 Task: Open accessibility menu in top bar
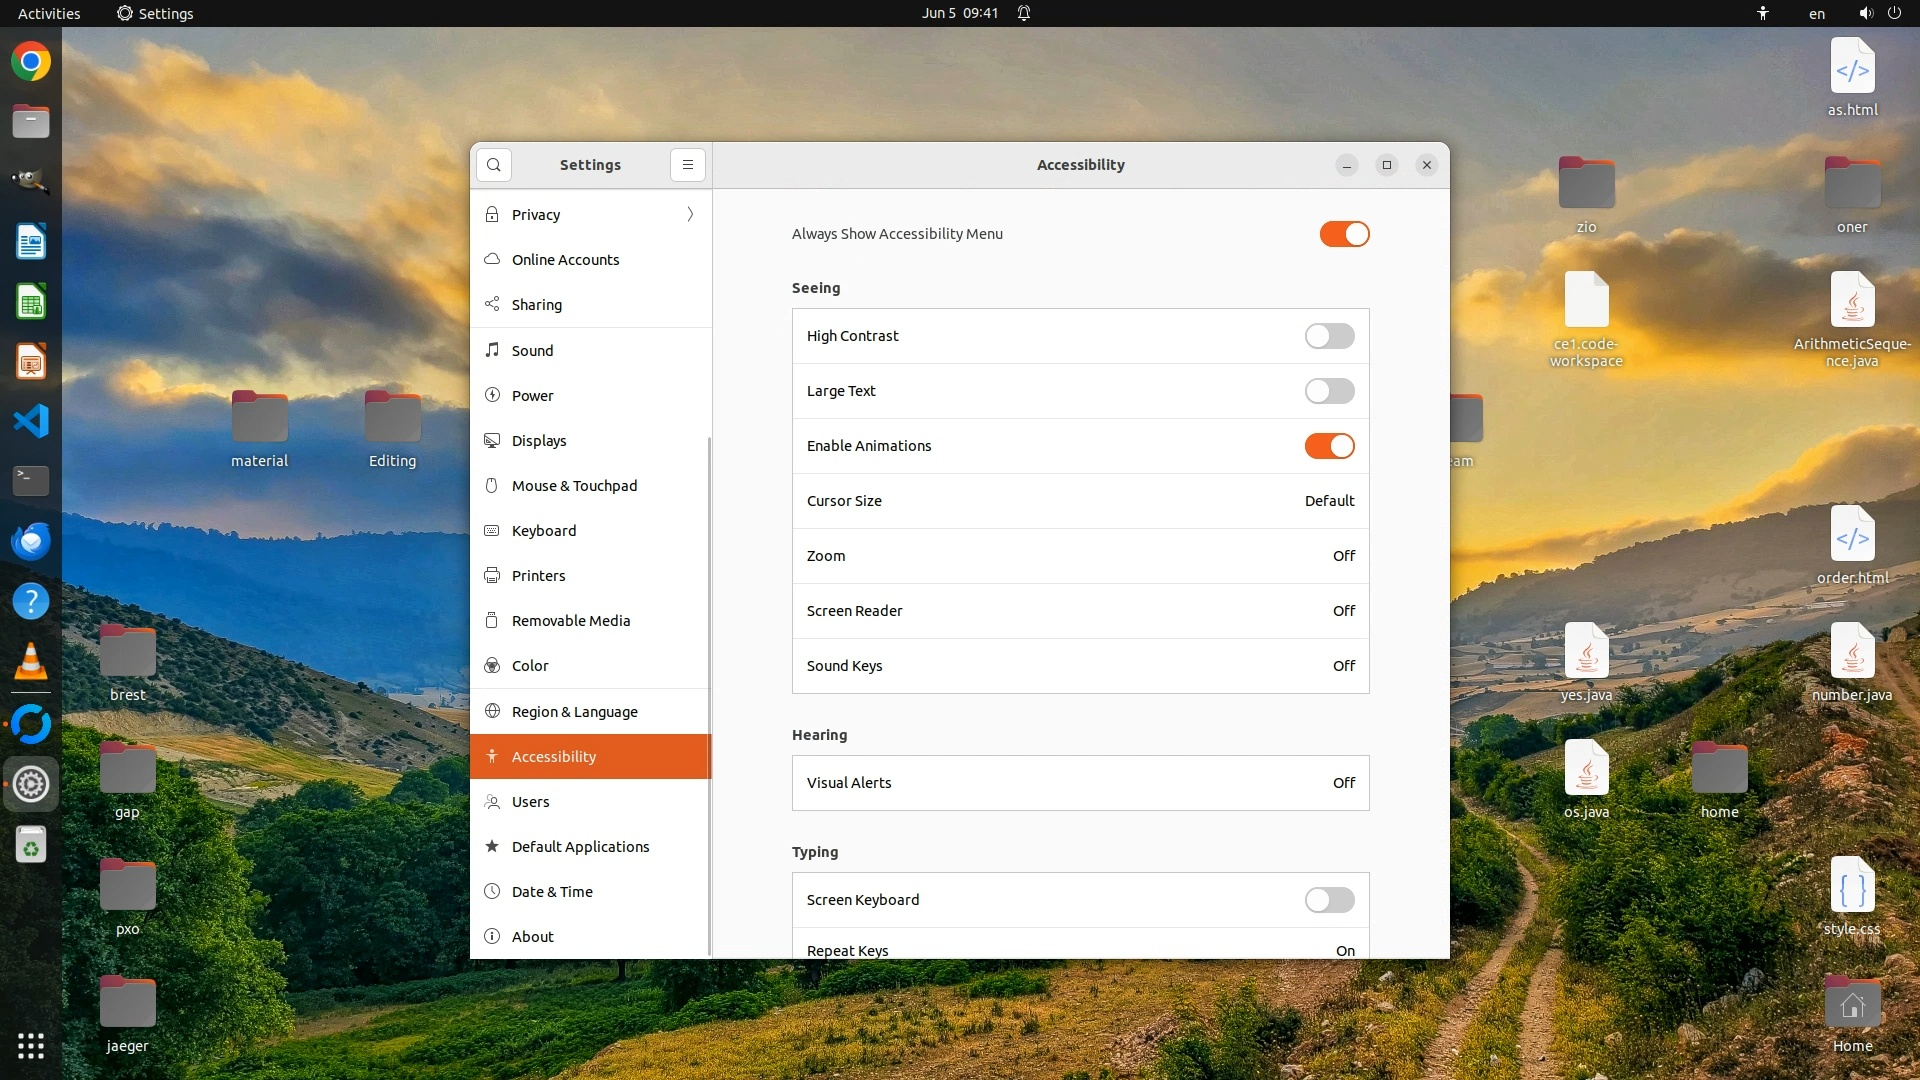[1763, 13]
